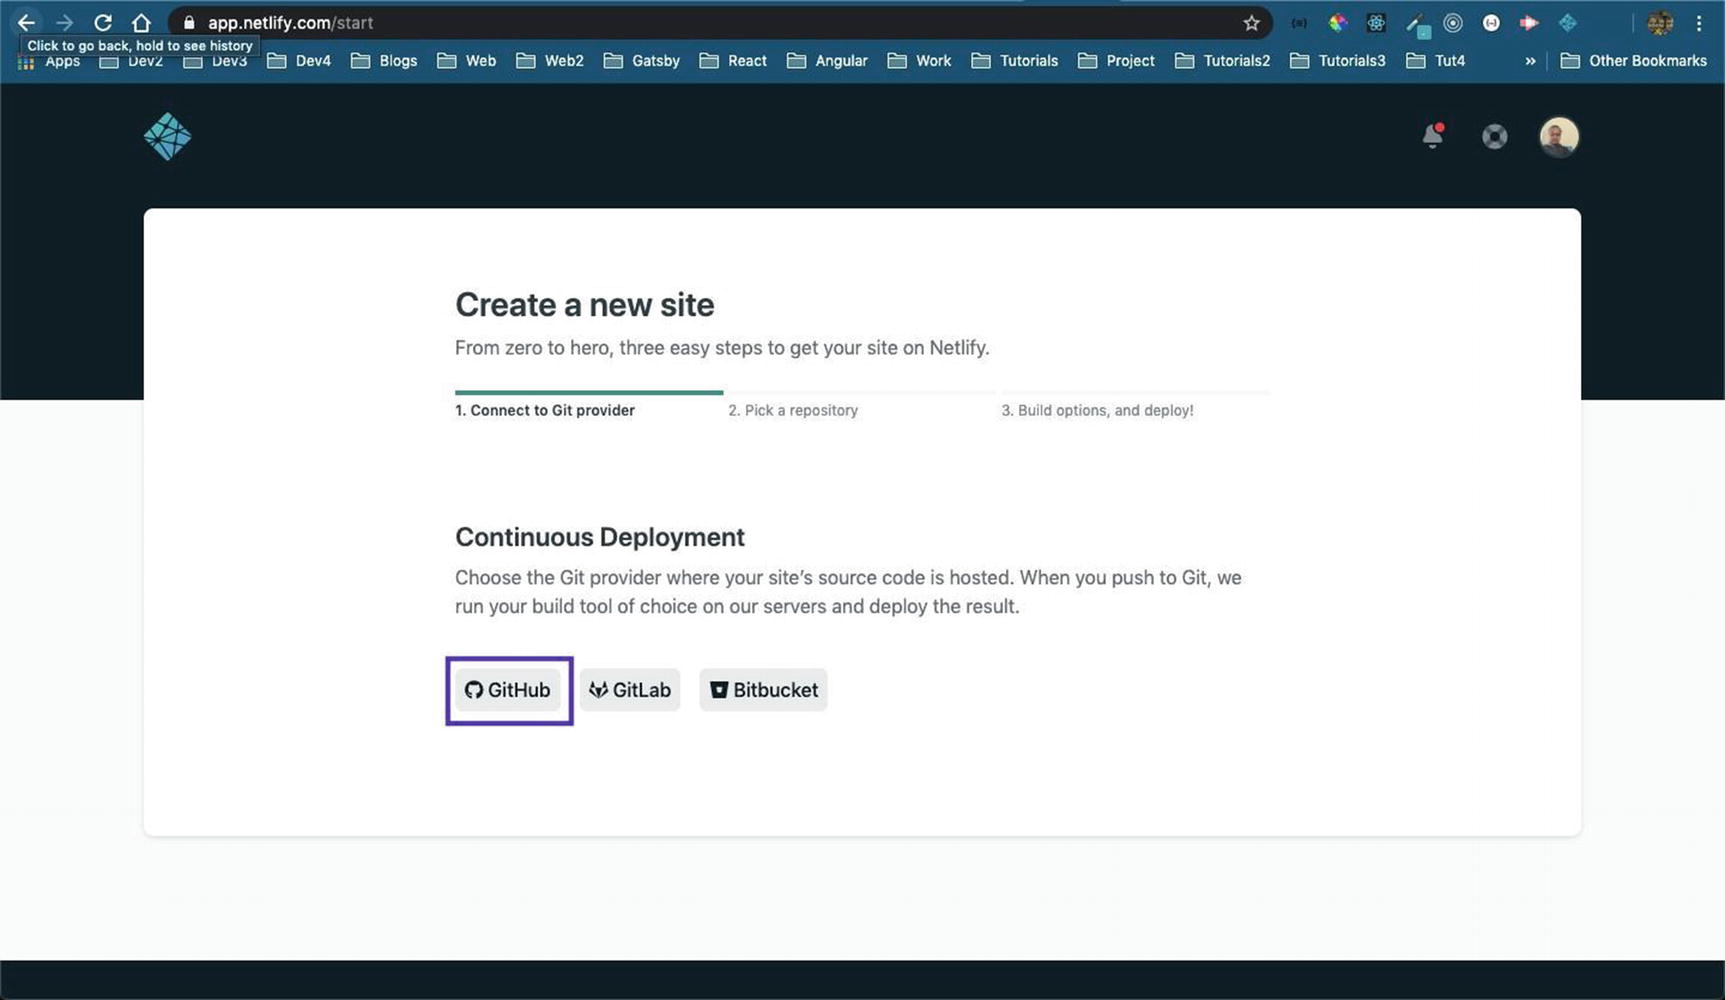Connect with the GitHub button
1725x1000 pixels.
click(x=508, y=690)
